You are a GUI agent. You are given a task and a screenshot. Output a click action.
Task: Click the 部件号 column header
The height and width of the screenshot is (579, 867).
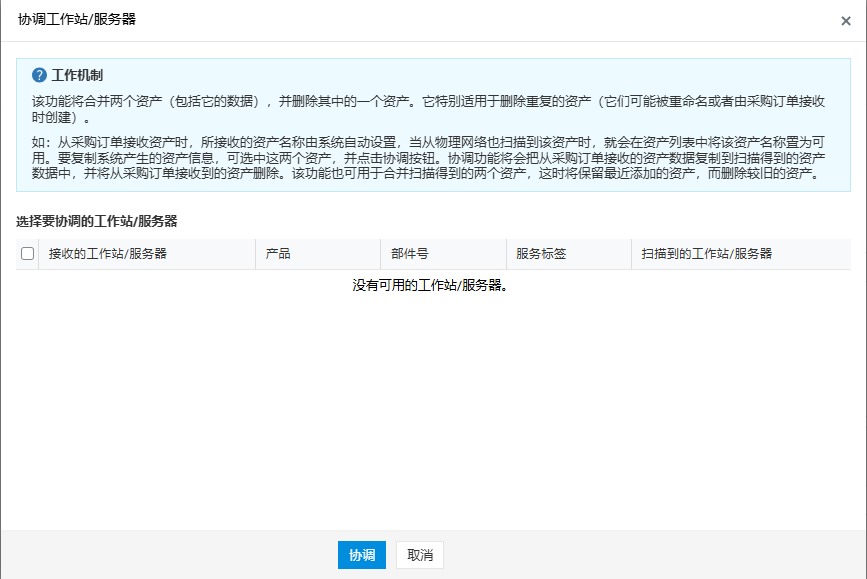pos(410,254)
